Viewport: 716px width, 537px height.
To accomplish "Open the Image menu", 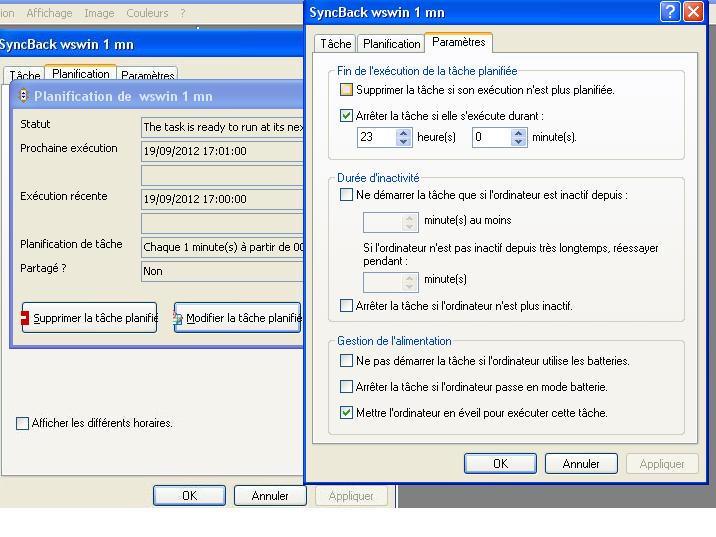I will pos(99,13).
